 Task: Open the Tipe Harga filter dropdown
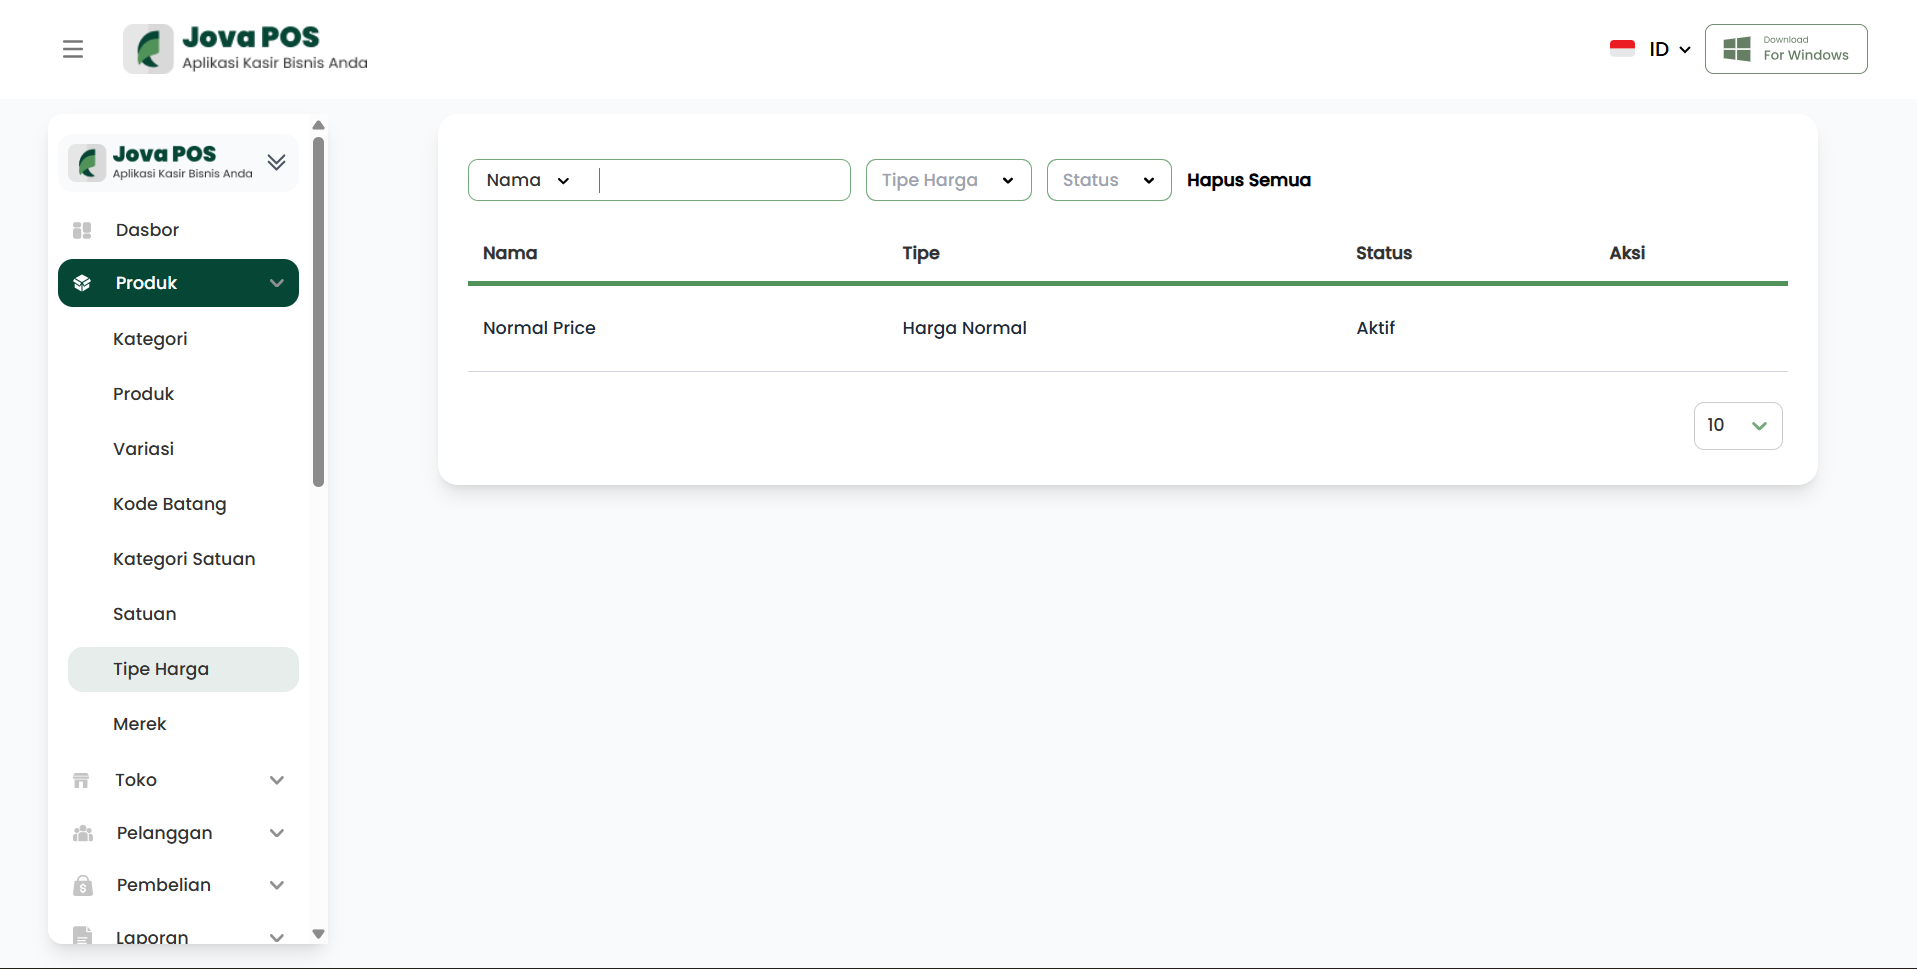[x=948, y=180]
